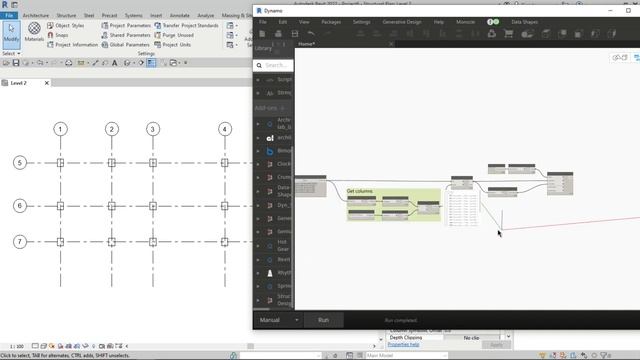Toggle background preview icon on Dynamo canvas
The image size is (640, 360).
(x=620, y=58)
